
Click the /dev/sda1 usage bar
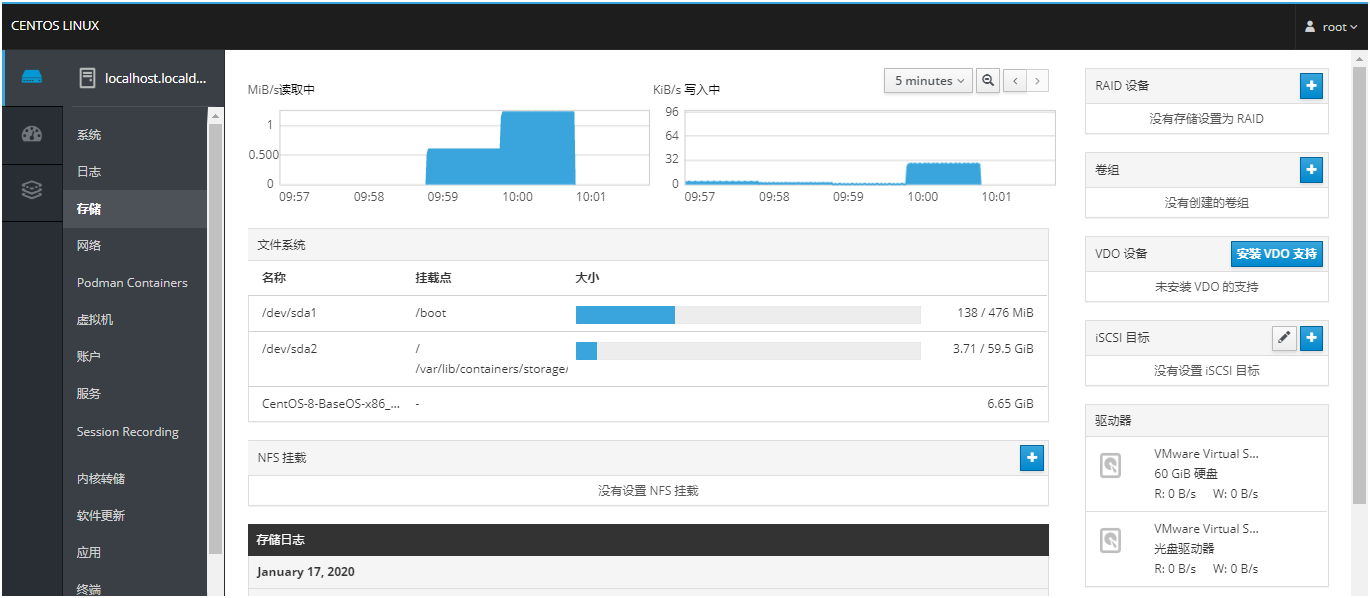coord(748,315)
